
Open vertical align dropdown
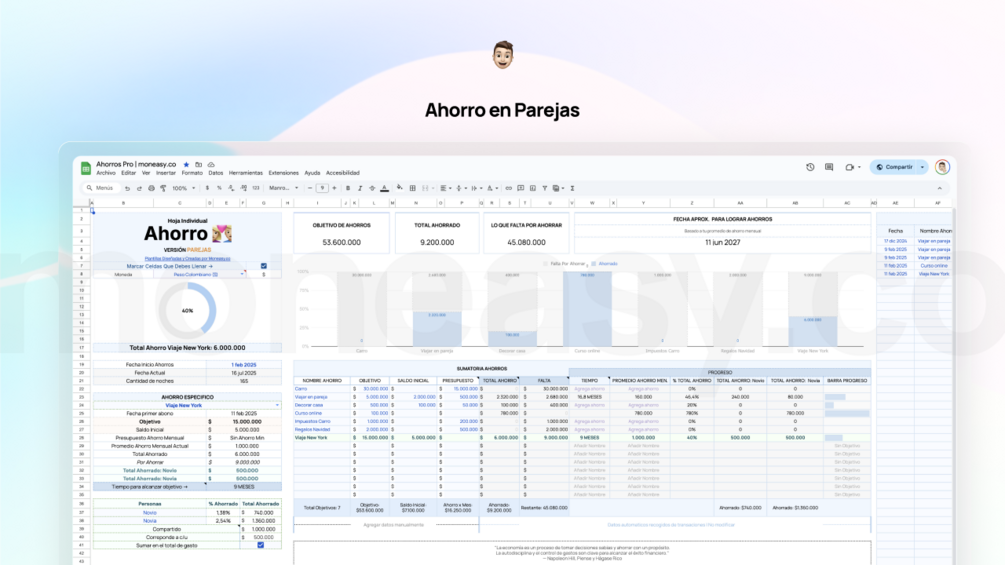pos(461,188)
